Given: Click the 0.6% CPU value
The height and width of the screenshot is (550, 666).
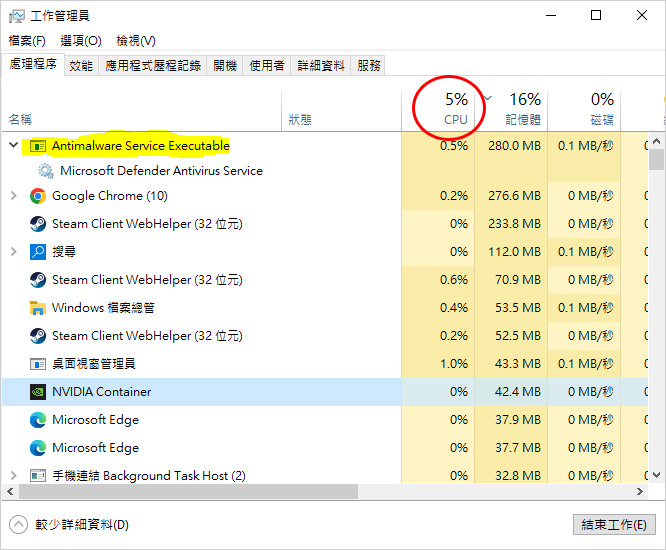Looking at the screenshot, I should point(454,280).
